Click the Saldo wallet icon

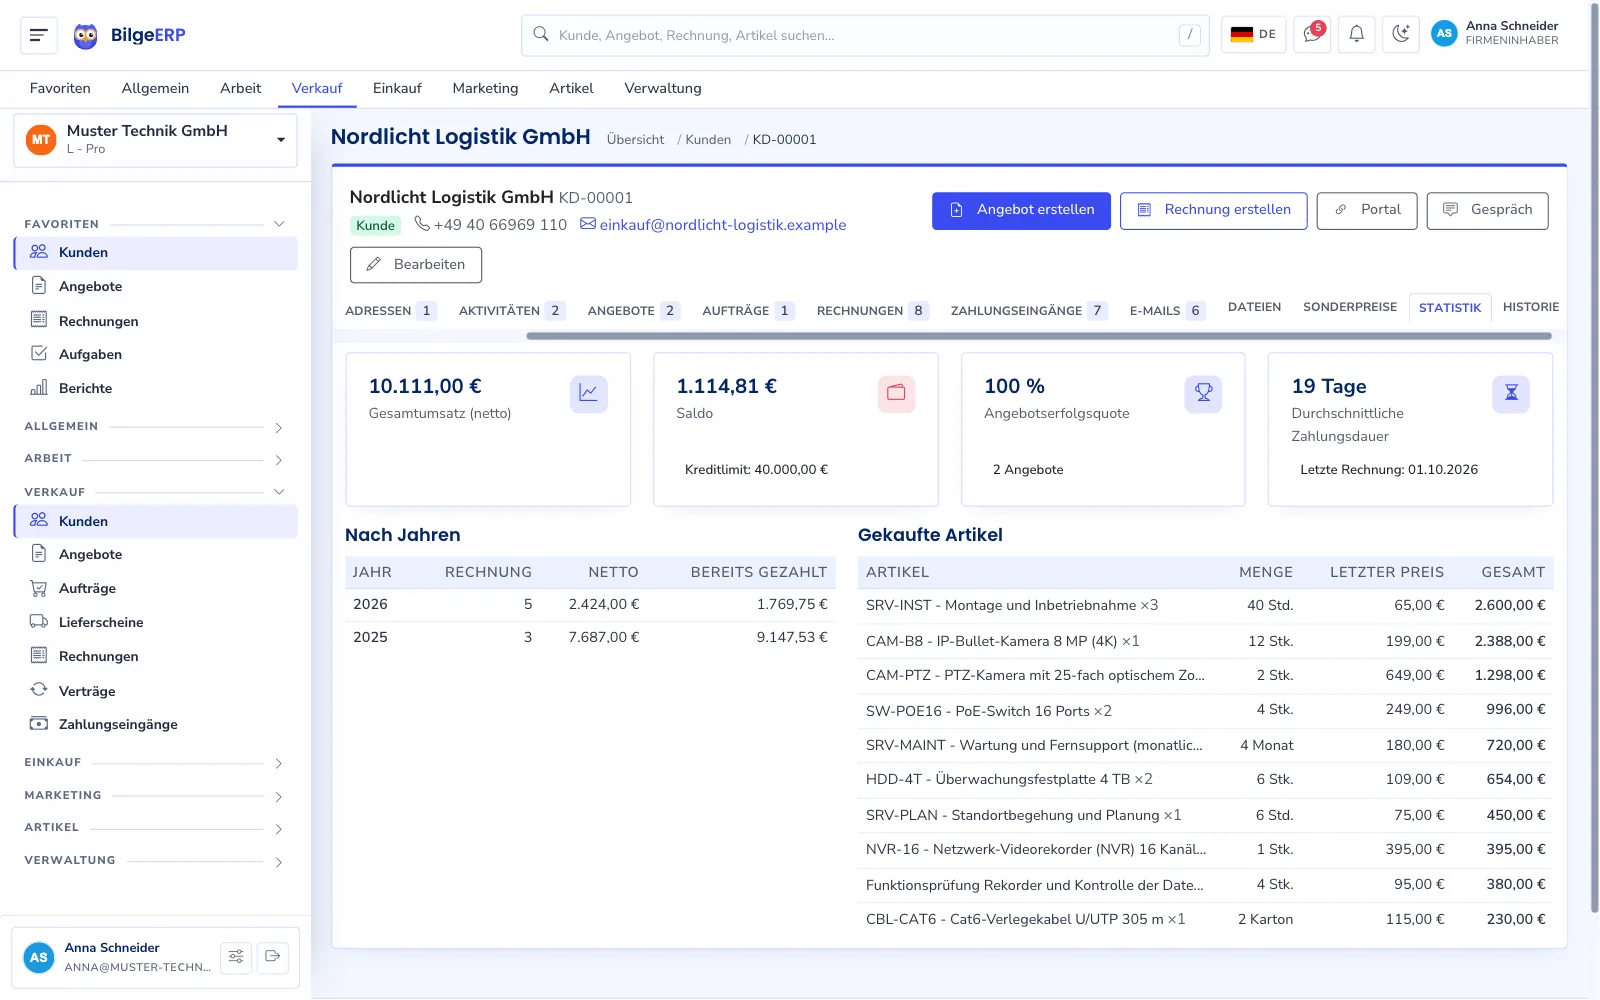click(x=896, y=394)
